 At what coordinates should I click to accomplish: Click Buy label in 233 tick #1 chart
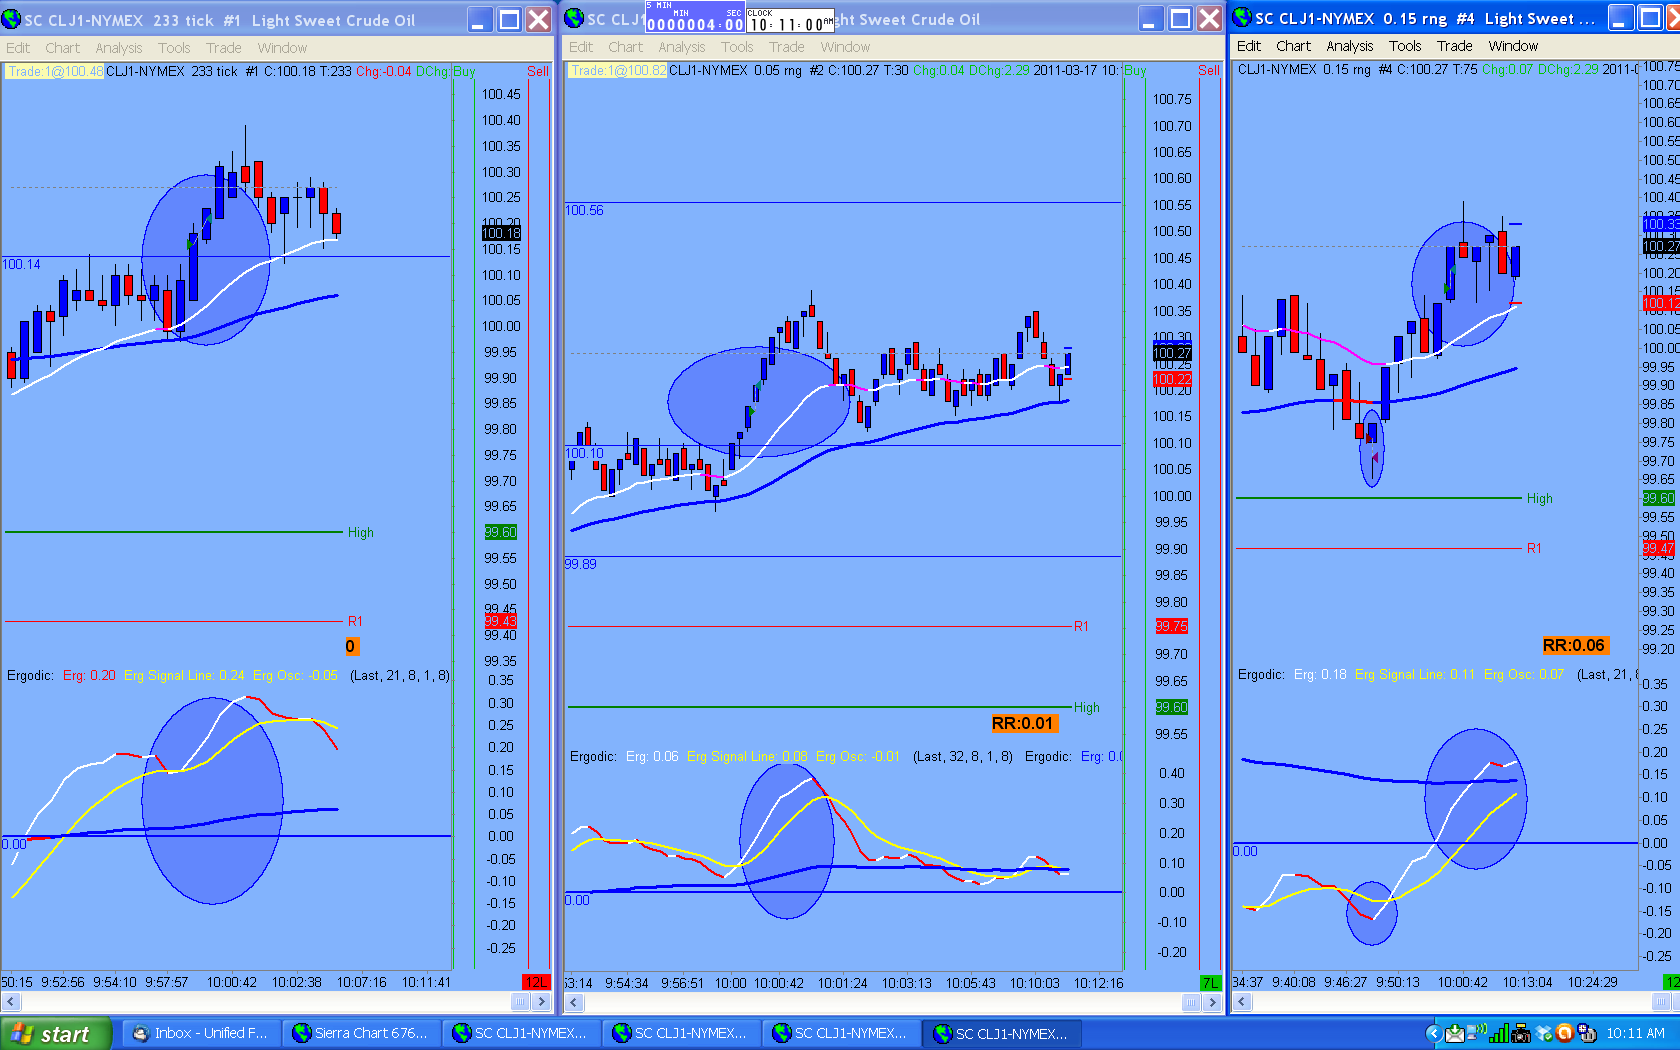(464, 71)
